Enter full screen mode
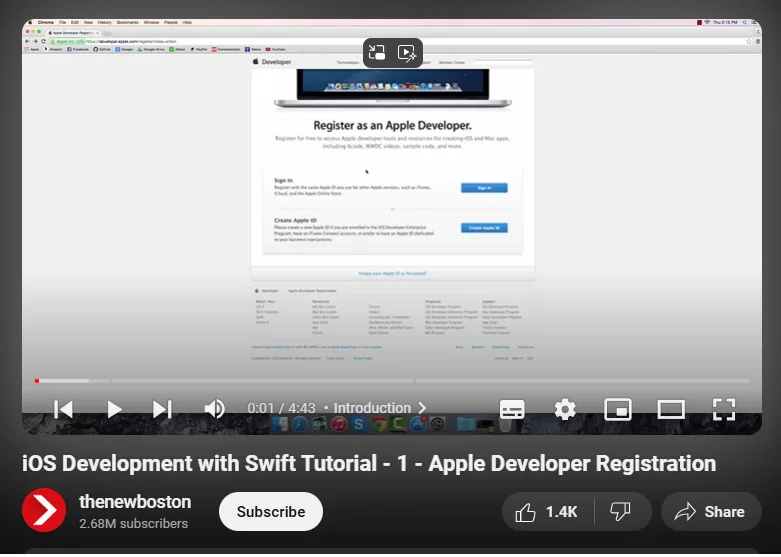This screenshot has width=781, height=557. 724,410
